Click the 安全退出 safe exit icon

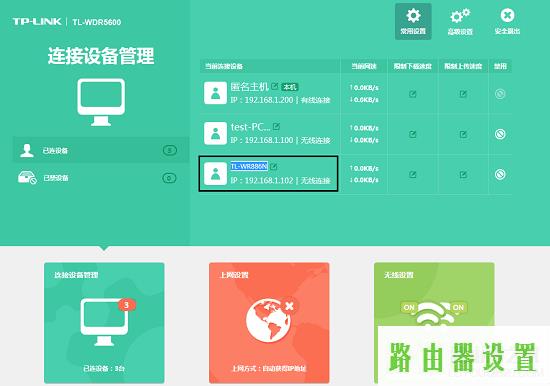click(x=507, y=21)
